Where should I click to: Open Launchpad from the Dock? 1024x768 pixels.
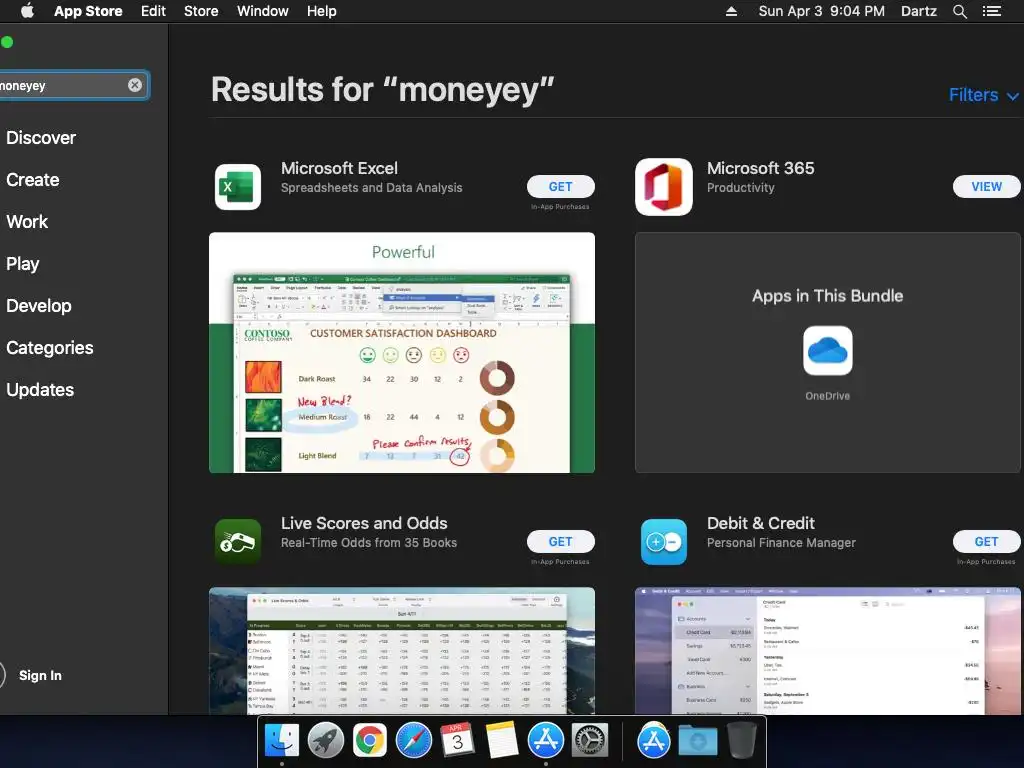click(326, 741)
